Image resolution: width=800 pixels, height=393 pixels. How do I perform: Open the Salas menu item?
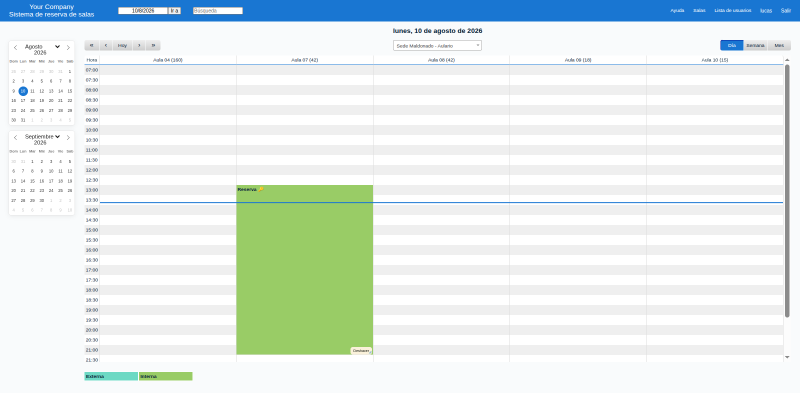[x=699, y=10]
